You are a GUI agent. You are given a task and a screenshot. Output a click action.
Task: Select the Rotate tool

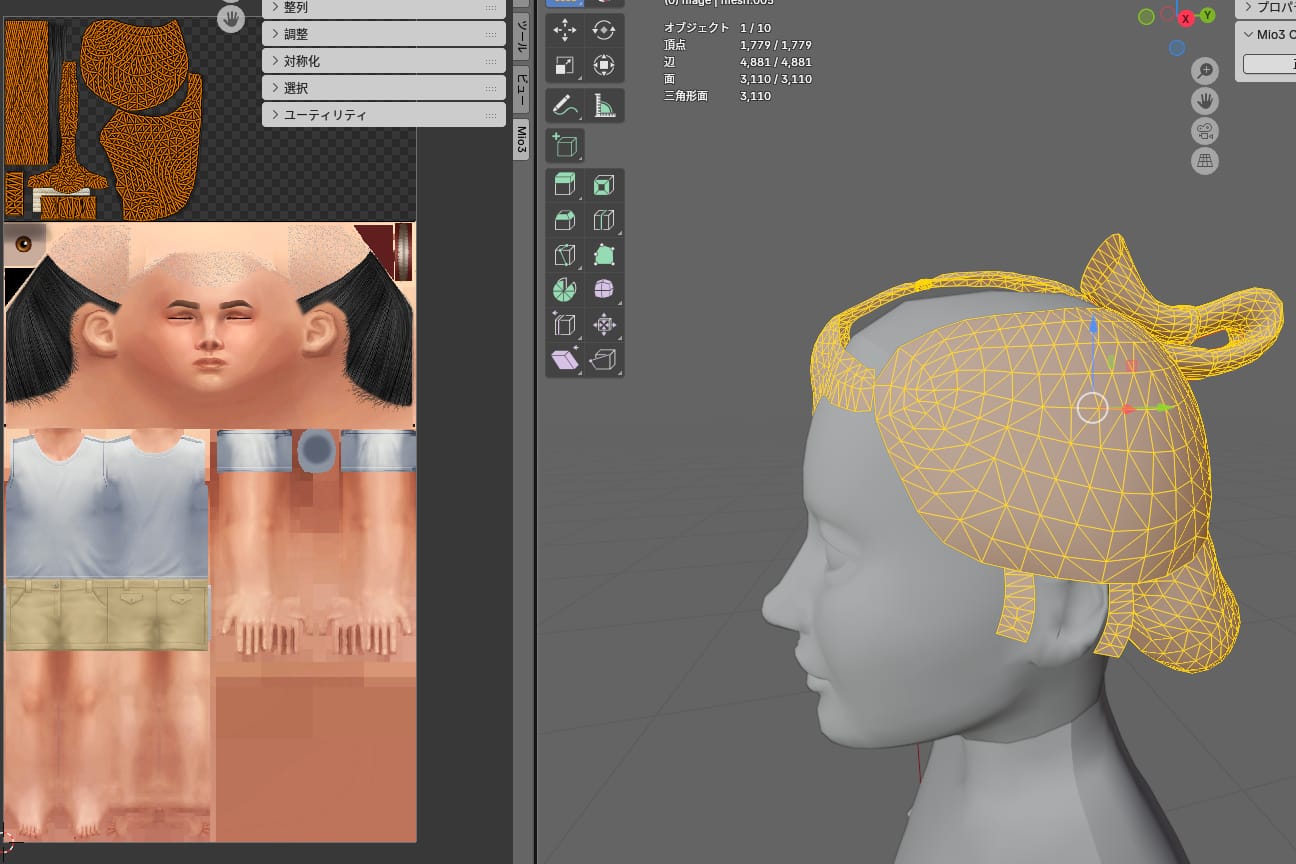(604, 30)
